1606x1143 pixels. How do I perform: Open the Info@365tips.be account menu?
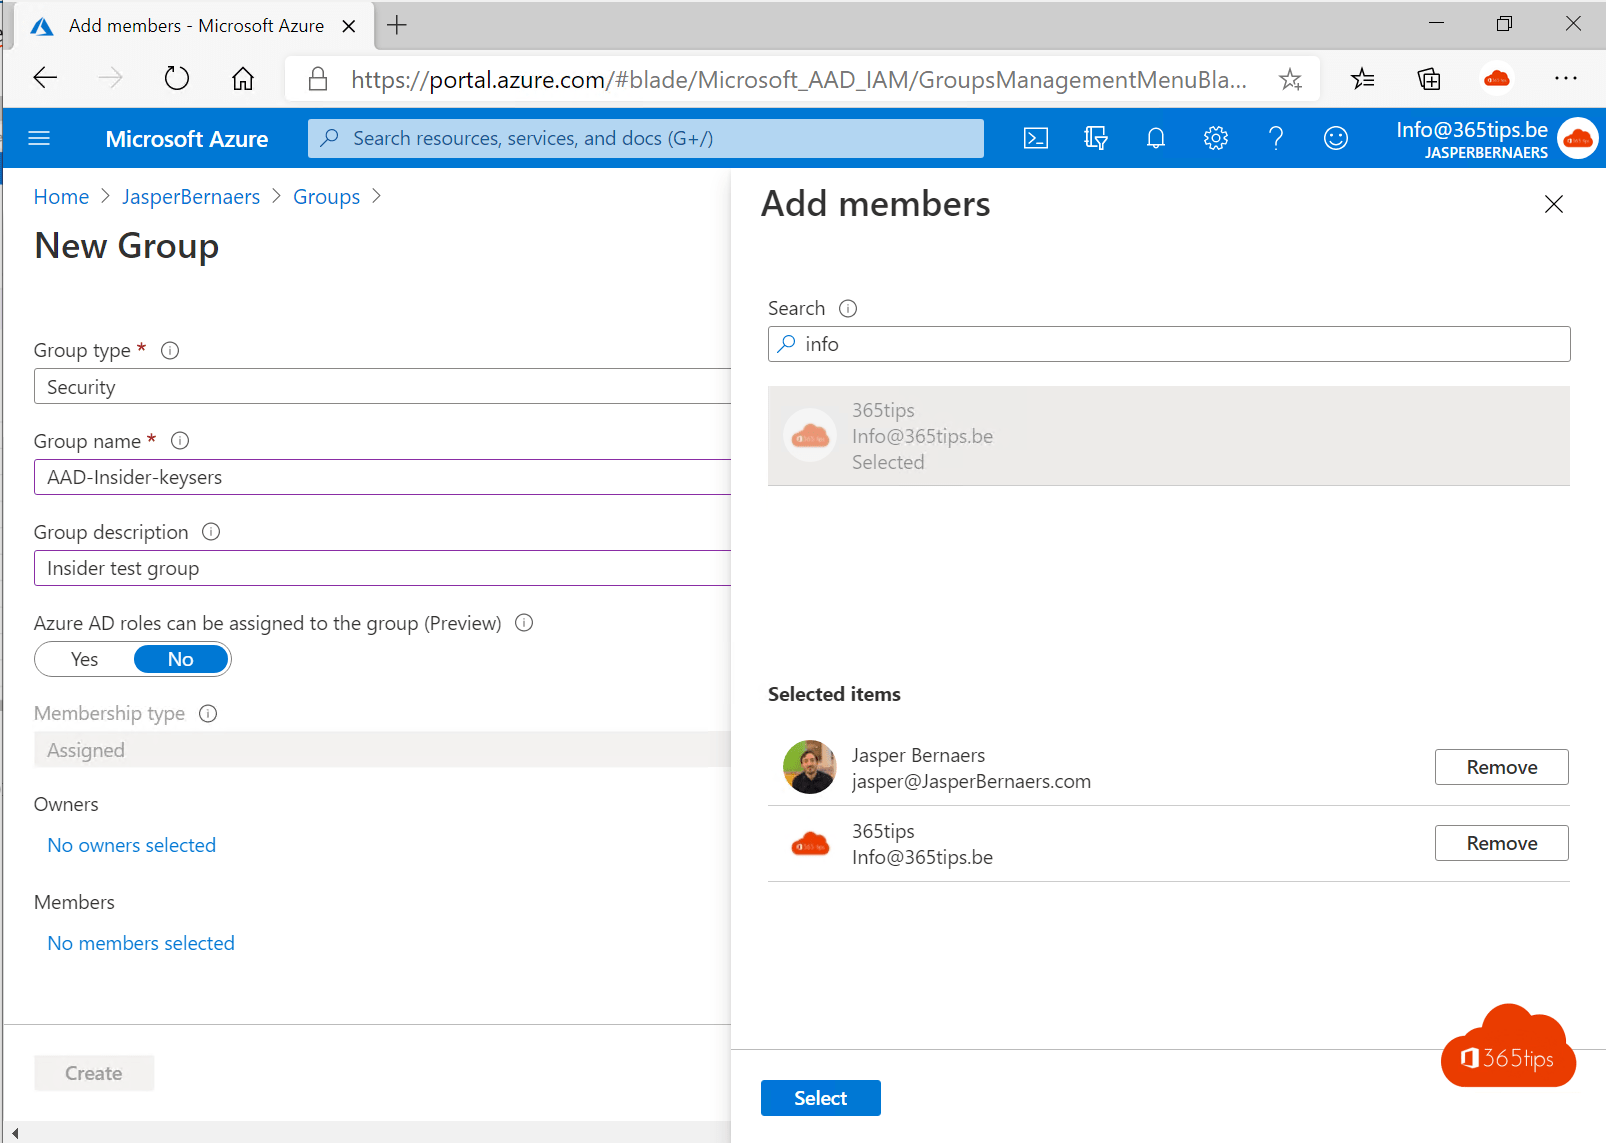click(x=1472, y=138)
